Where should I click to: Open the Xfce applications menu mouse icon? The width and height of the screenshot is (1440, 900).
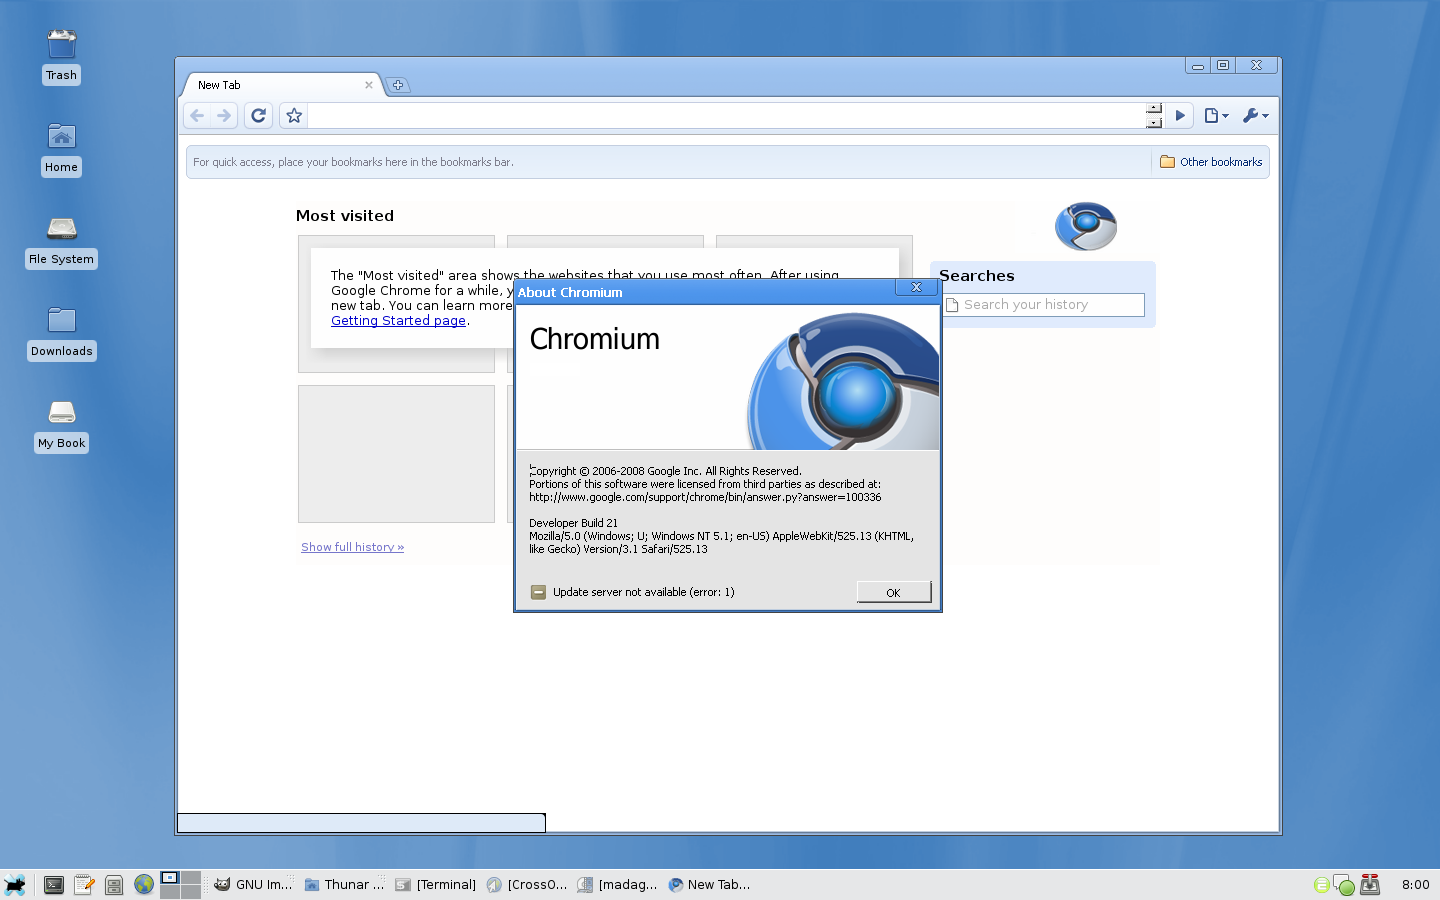coord(15,884)
